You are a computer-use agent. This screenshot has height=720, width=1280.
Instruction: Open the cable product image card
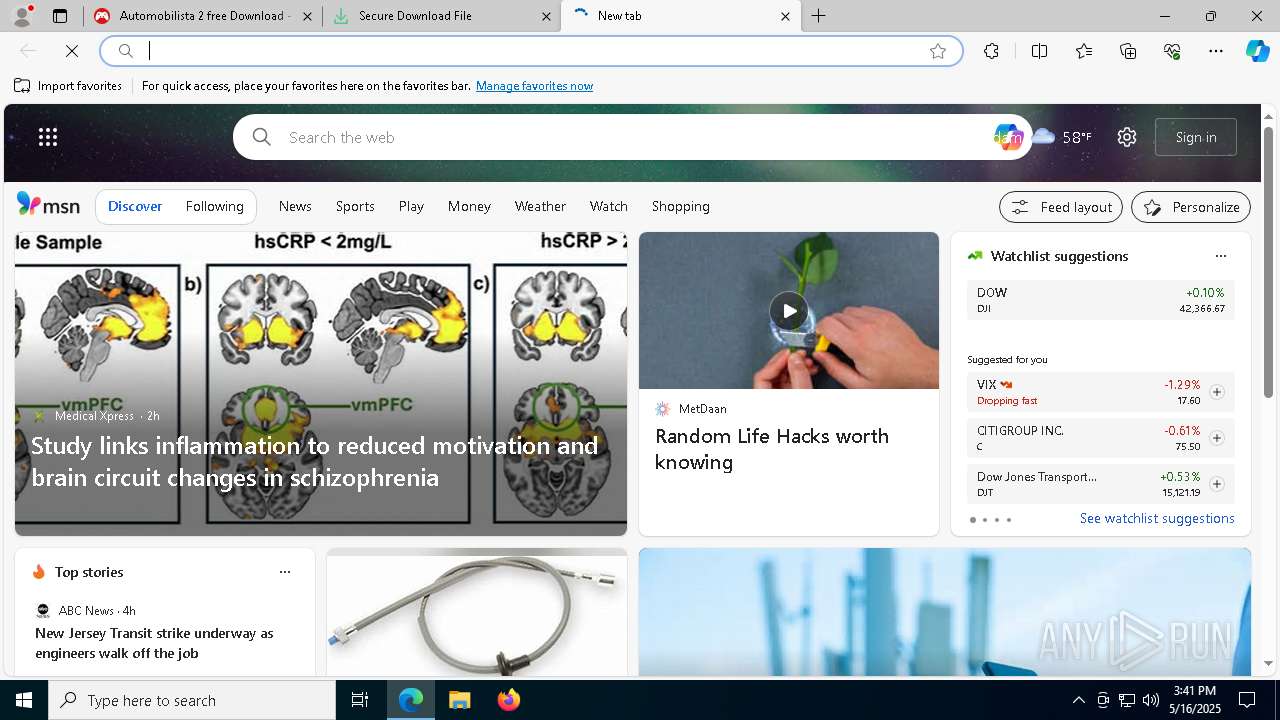[x=476, y=612]
